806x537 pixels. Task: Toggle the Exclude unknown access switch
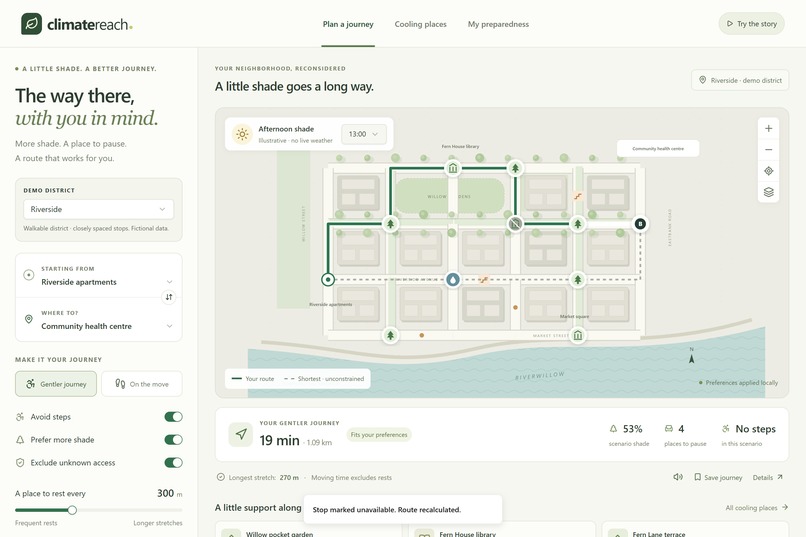click(x=173, y=462)
